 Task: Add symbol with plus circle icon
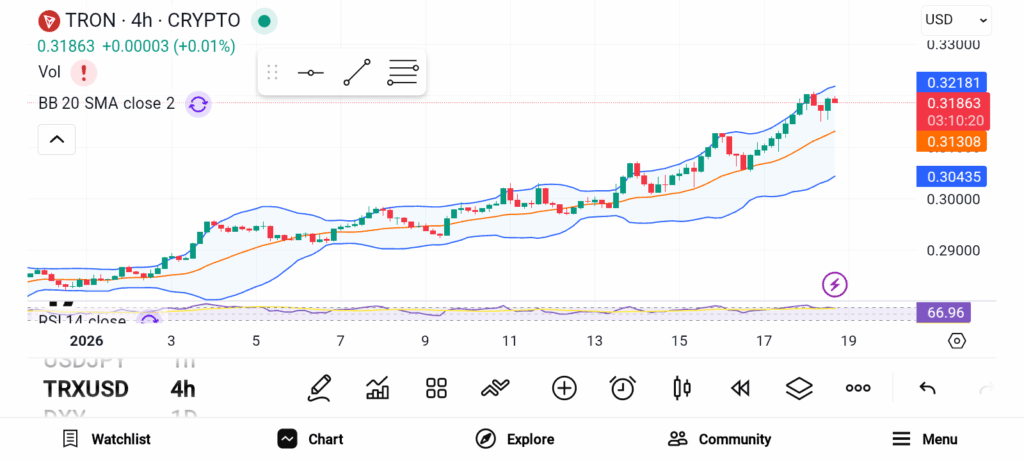coord(564,388)
